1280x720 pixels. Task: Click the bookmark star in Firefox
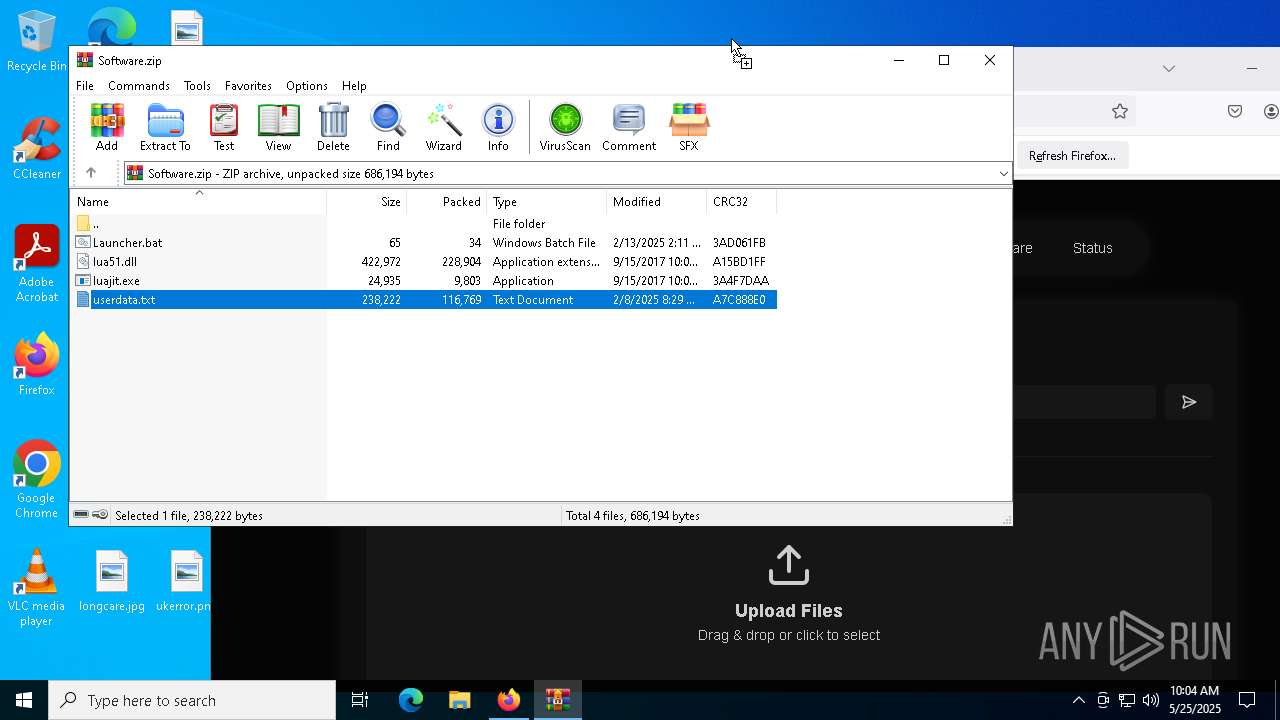1120,111
